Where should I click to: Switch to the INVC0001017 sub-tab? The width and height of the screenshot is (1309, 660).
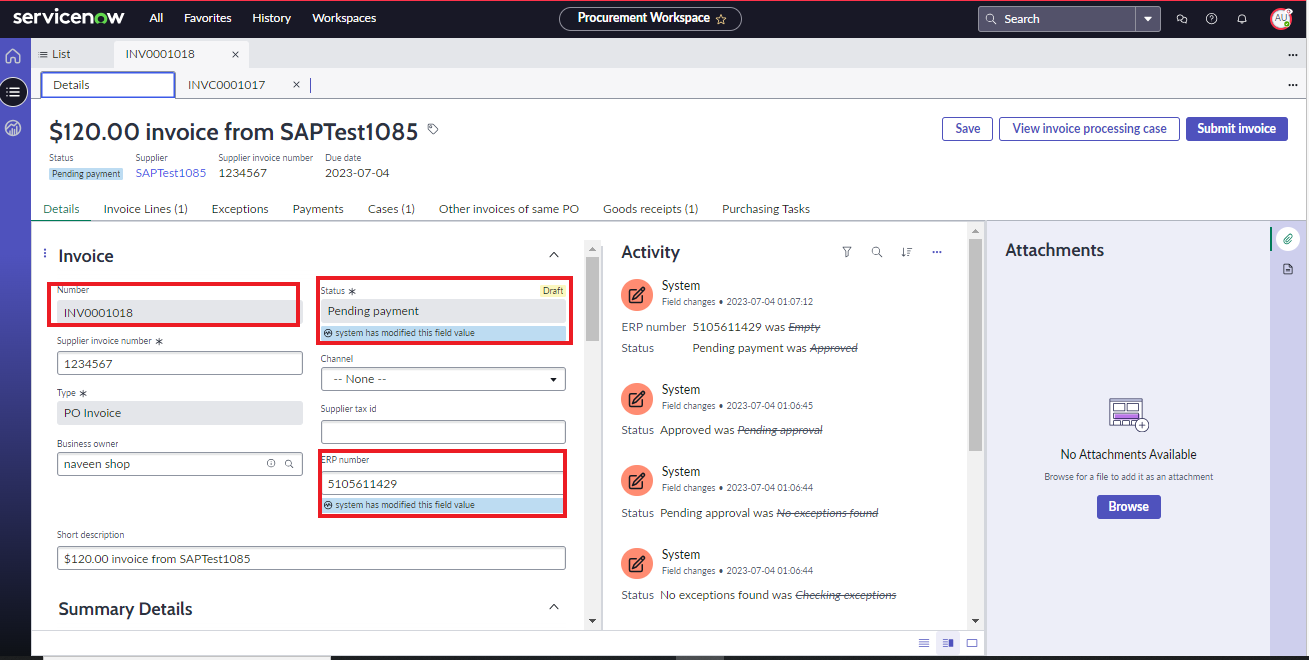(227, 85)
